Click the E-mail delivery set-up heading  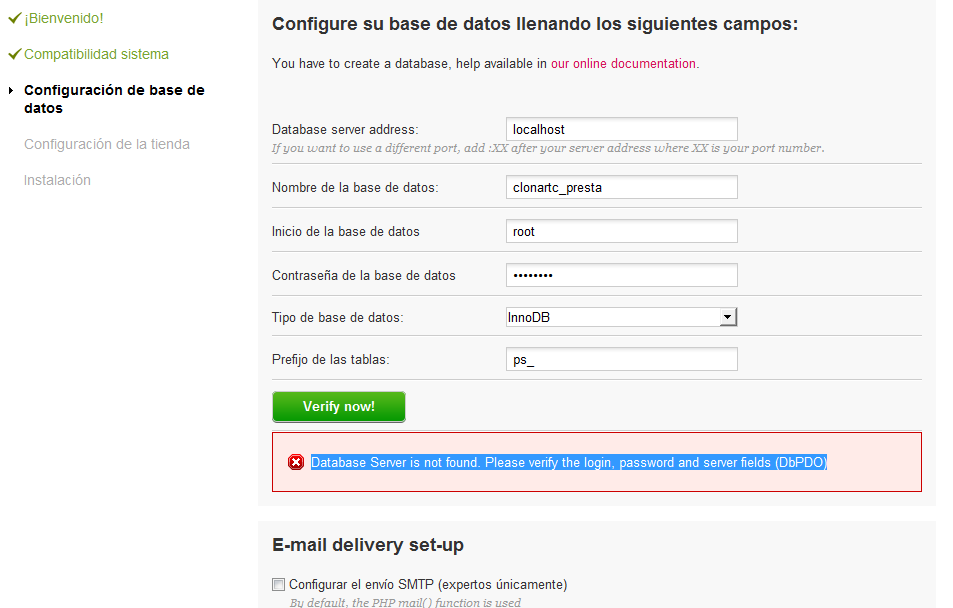368,545
